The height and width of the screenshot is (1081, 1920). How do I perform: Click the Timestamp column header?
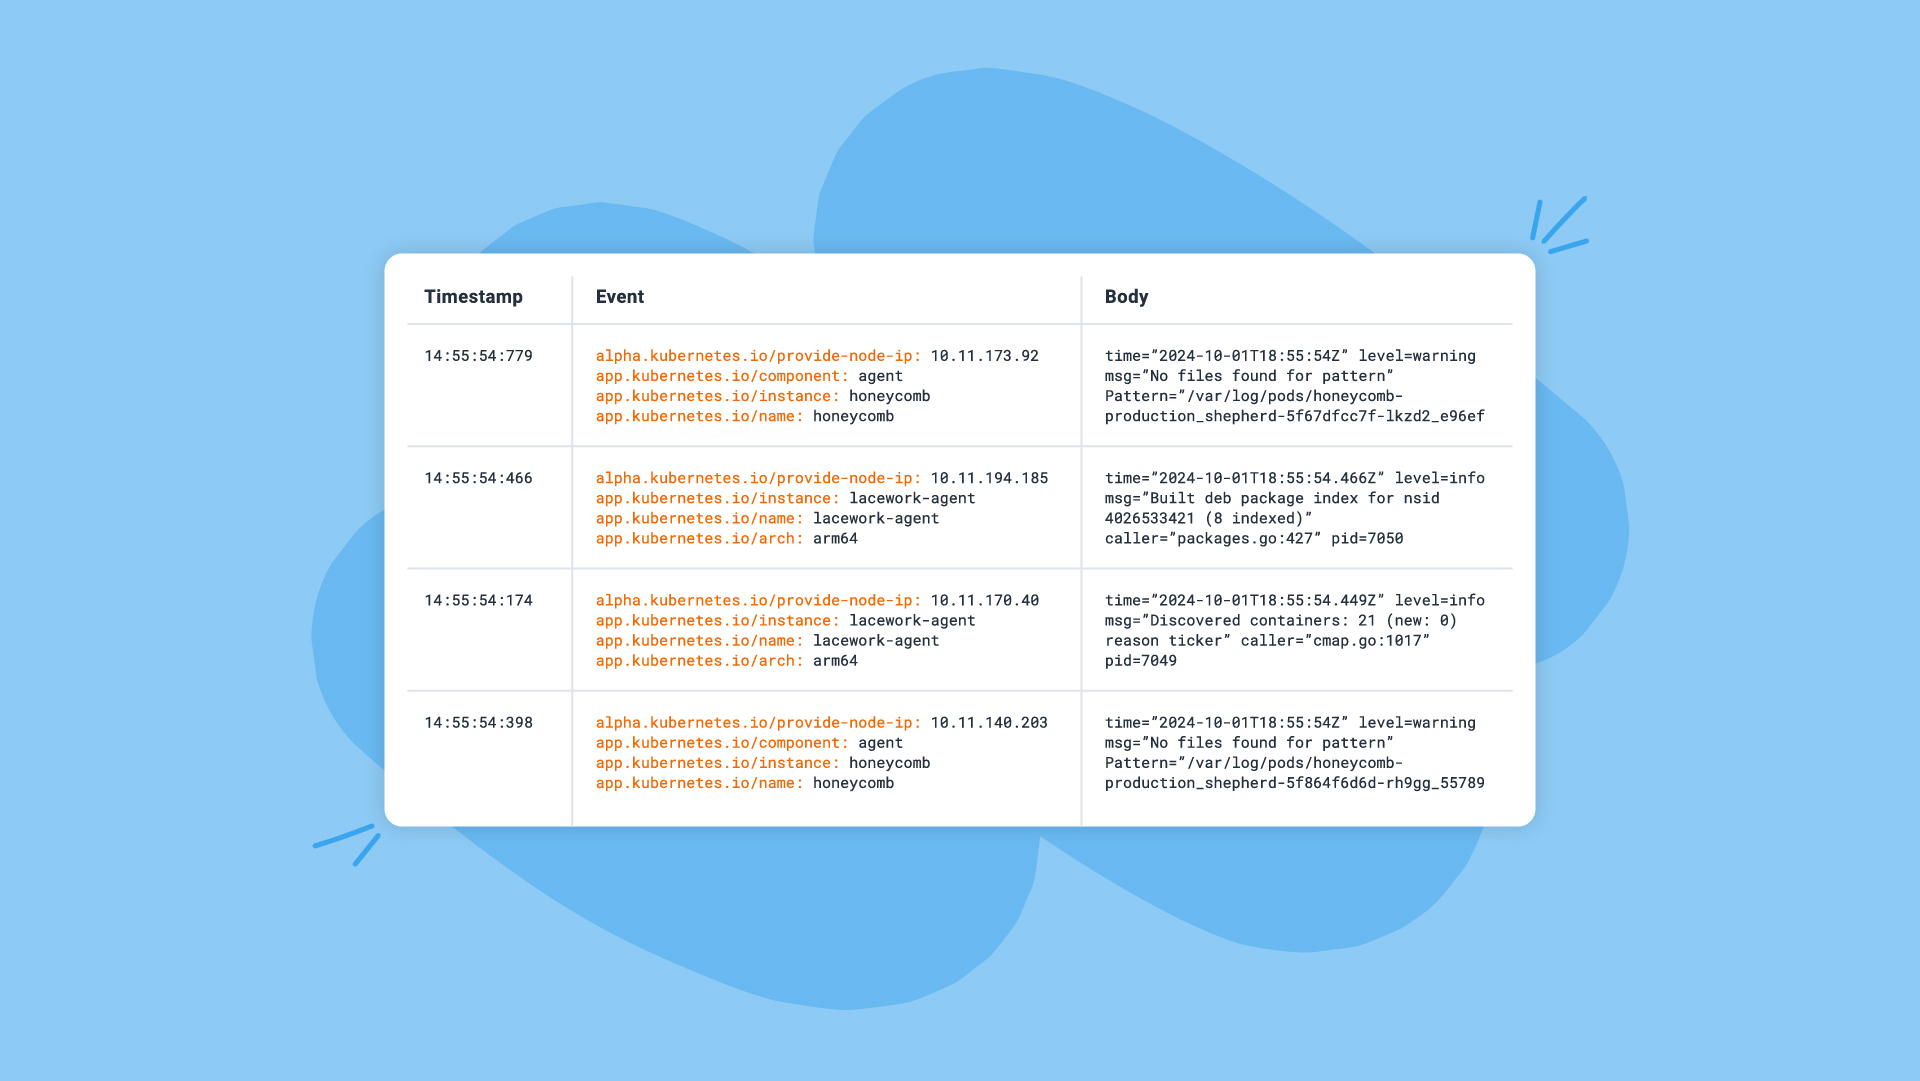[x=472, y=295]
